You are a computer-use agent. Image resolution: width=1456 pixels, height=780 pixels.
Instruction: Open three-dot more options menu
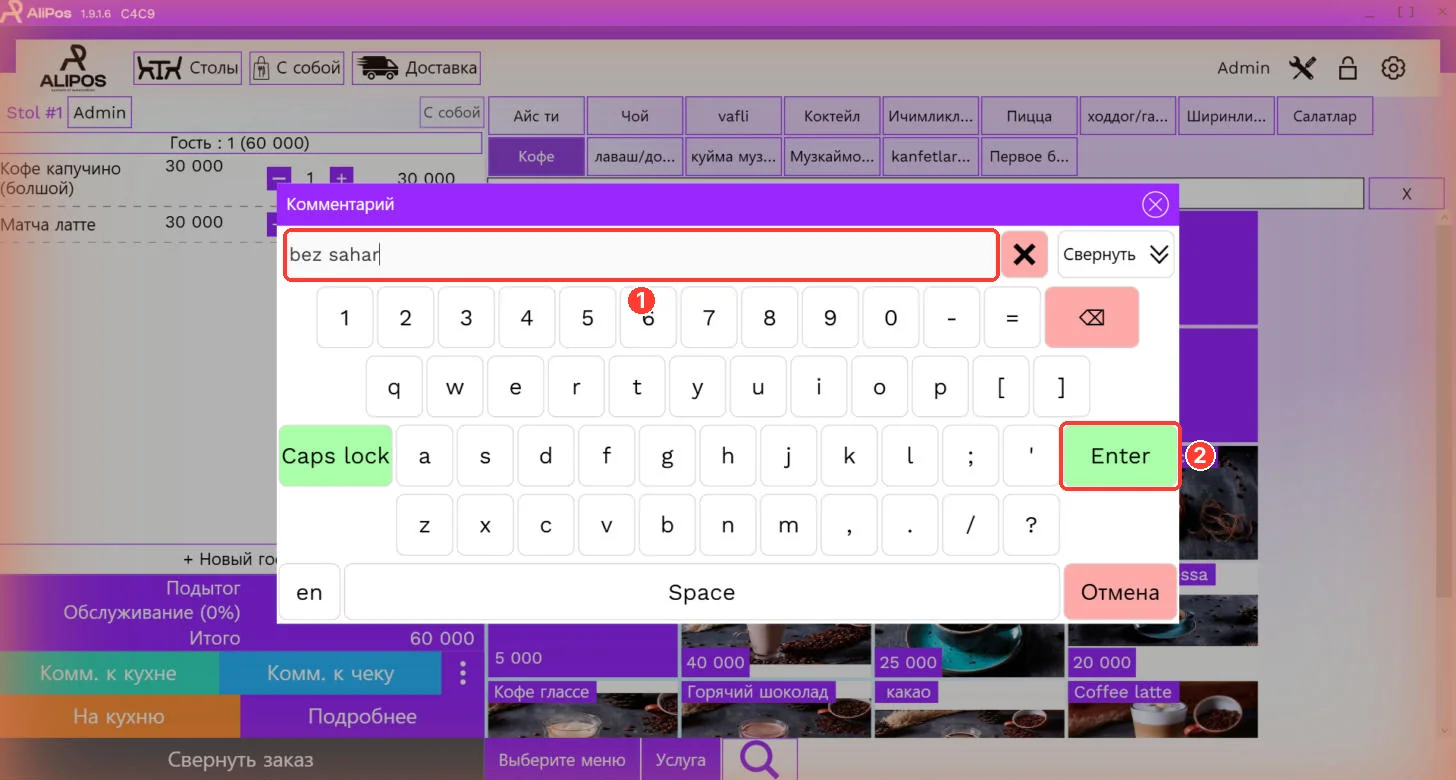tap(462, 673)
